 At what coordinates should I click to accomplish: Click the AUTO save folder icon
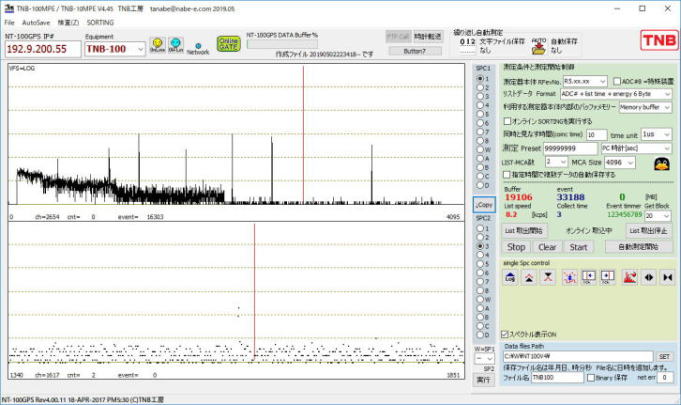tap(539, 46)
